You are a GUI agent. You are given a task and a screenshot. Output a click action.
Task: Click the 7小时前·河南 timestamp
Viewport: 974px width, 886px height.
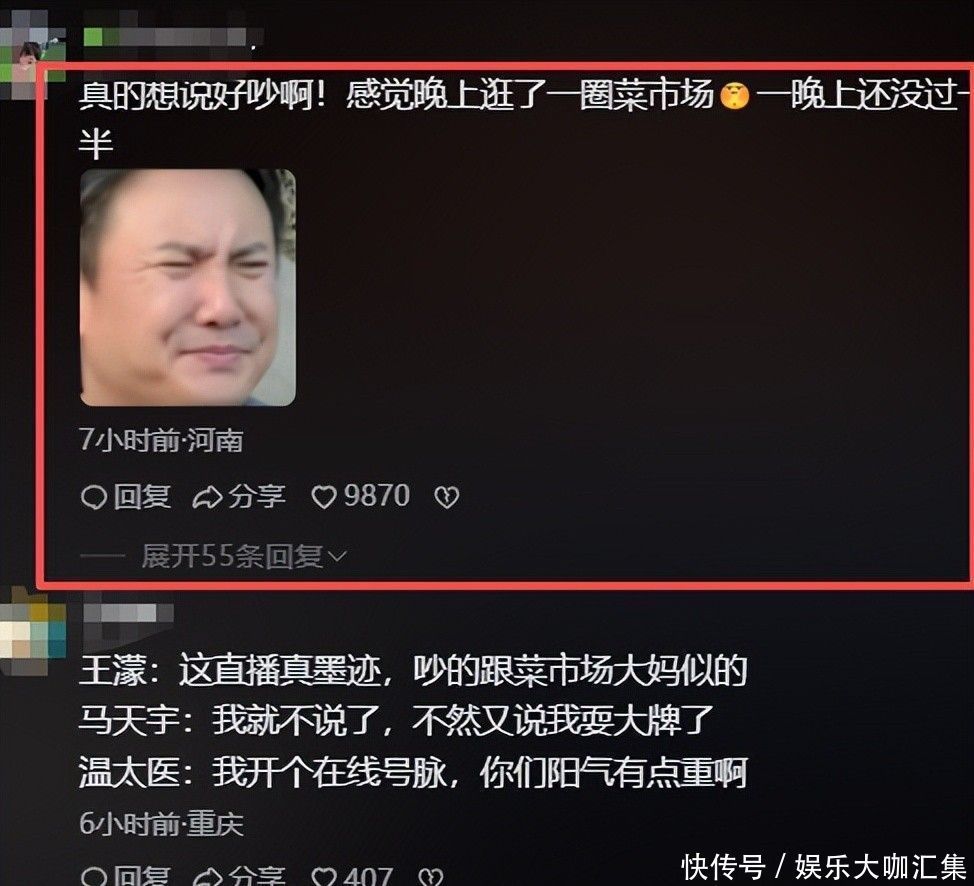point(161,440)
